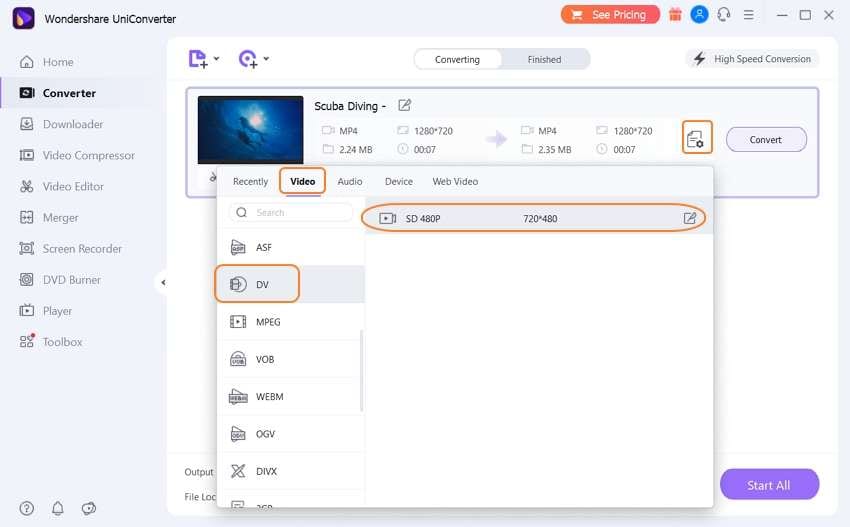Click the Add from device disc icon
The image size is (850, 527).
tap(248, 59)
